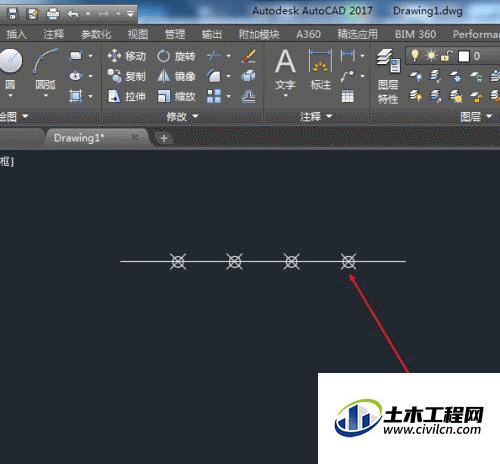Click the Undo arrow icon
Screen dimensions: 500x464
click(x=73, y=14)
